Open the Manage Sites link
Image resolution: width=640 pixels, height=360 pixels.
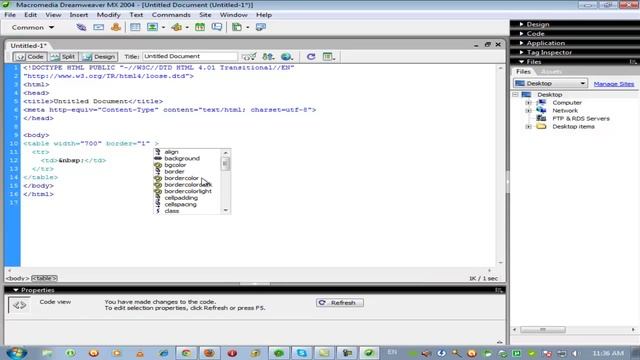point(614,84)
